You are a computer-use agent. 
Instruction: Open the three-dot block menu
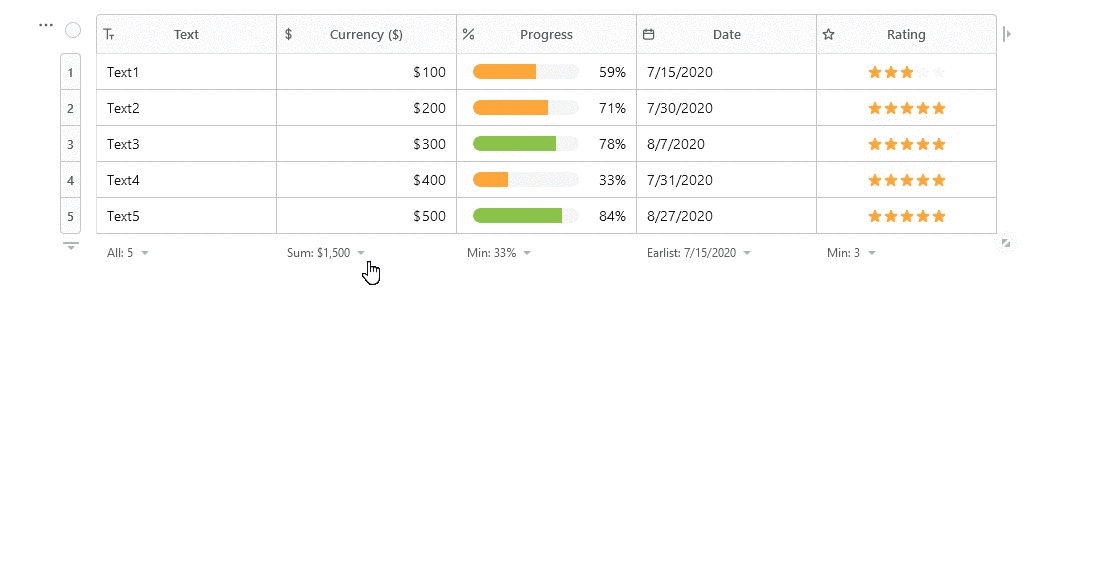[x=46, y=25]
